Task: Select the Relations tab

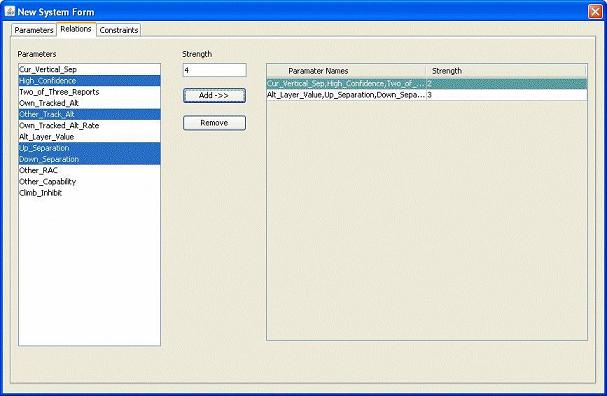Action: [76, 29]
